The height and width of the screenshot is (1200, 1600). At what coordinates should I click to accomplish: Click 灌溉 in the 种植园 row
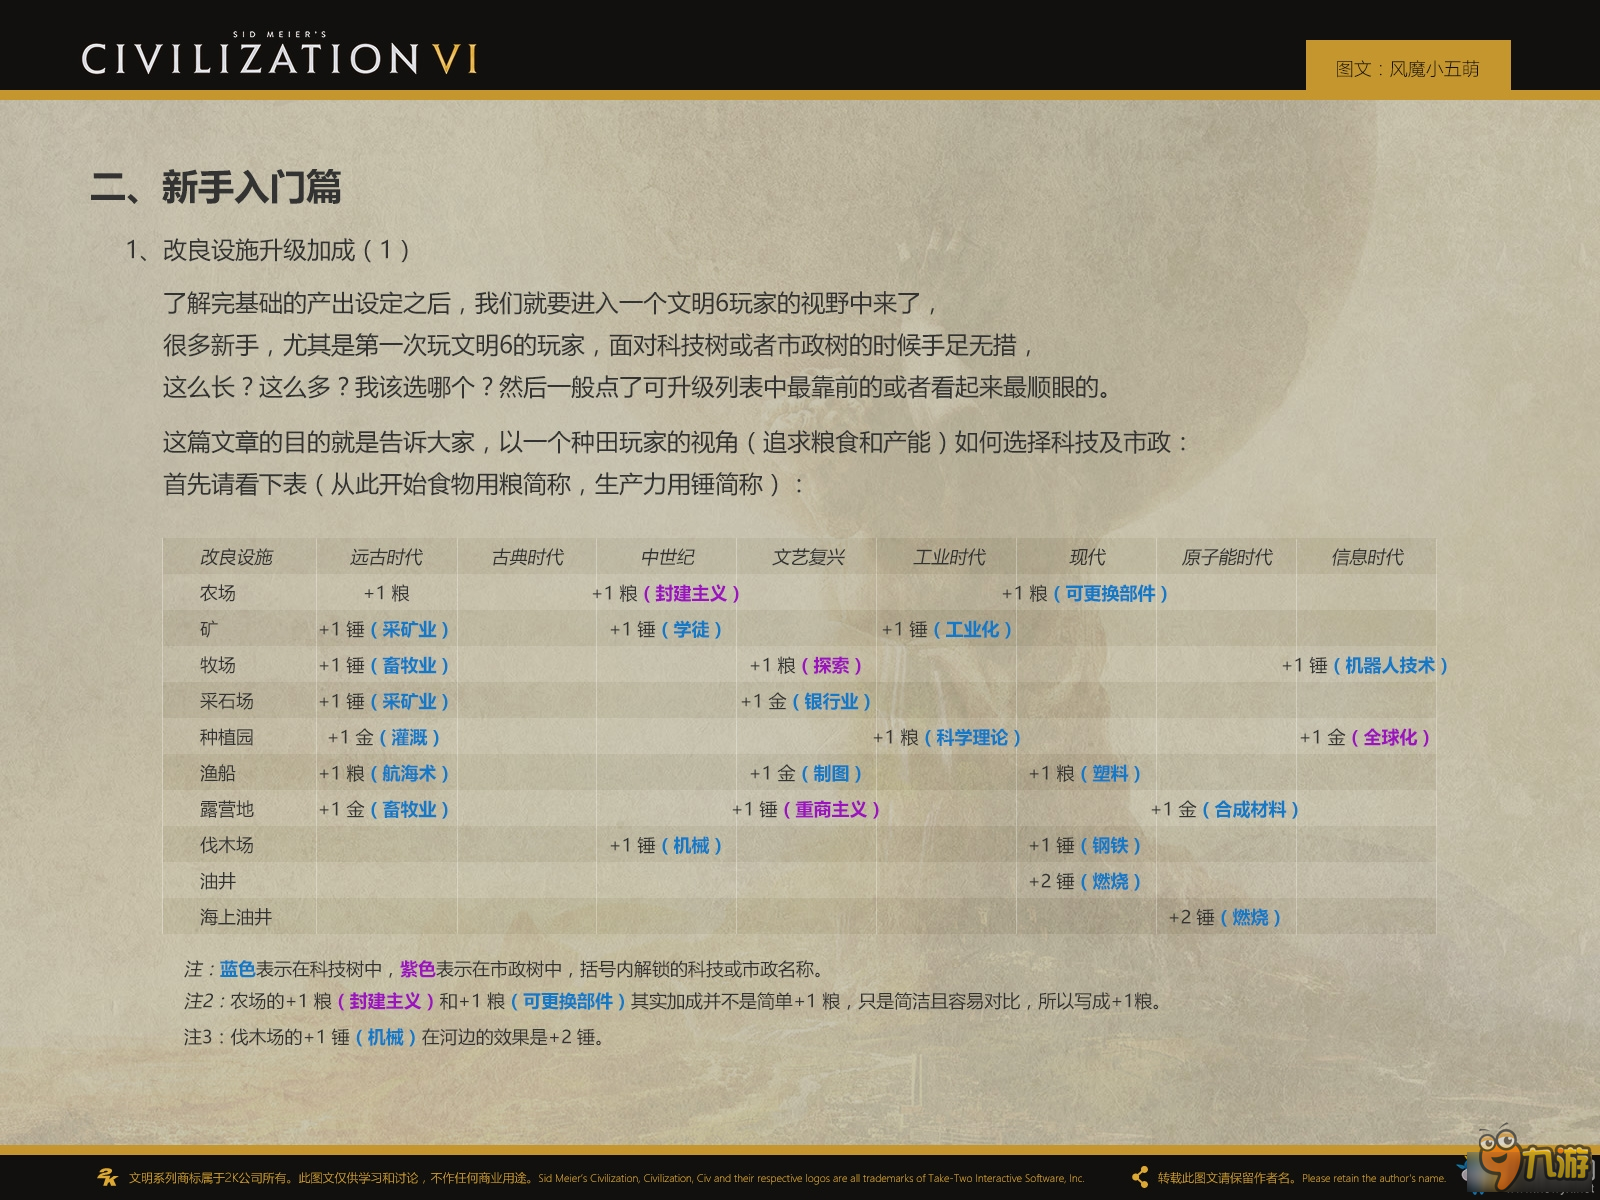[x=409, y=737]
